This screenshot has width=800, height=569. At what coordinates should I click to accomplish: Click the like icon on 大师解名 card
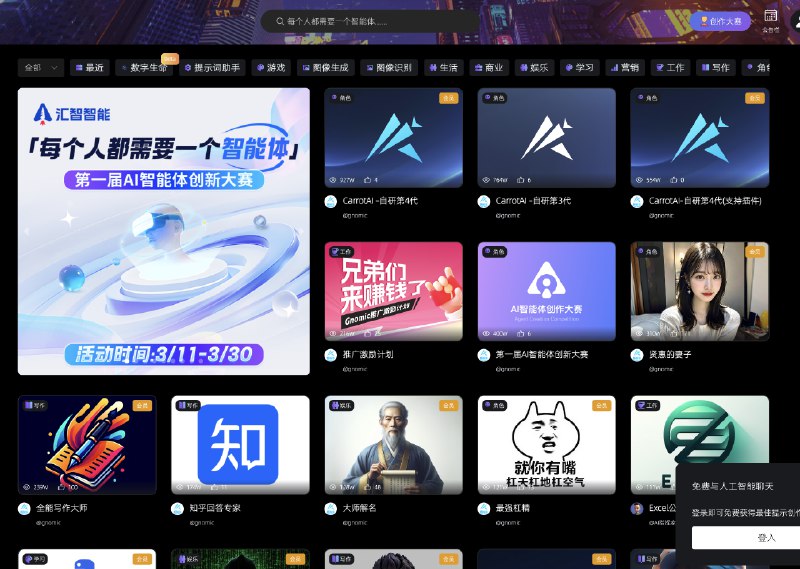pyautogui.click(x=367, y=487)
